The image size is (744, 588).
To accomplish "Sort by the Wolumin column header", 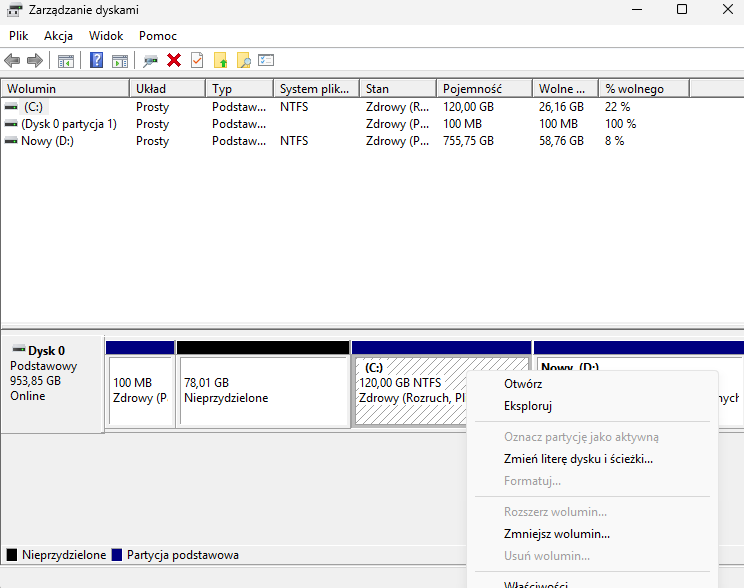I will (65, 89).
